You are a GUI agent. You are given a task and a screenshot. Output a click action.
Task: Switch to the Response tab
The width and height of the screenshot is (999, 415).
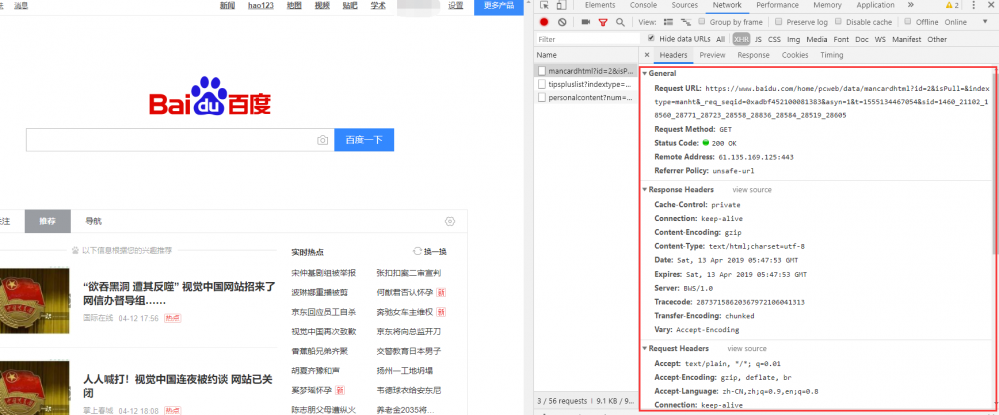[754, 55]
